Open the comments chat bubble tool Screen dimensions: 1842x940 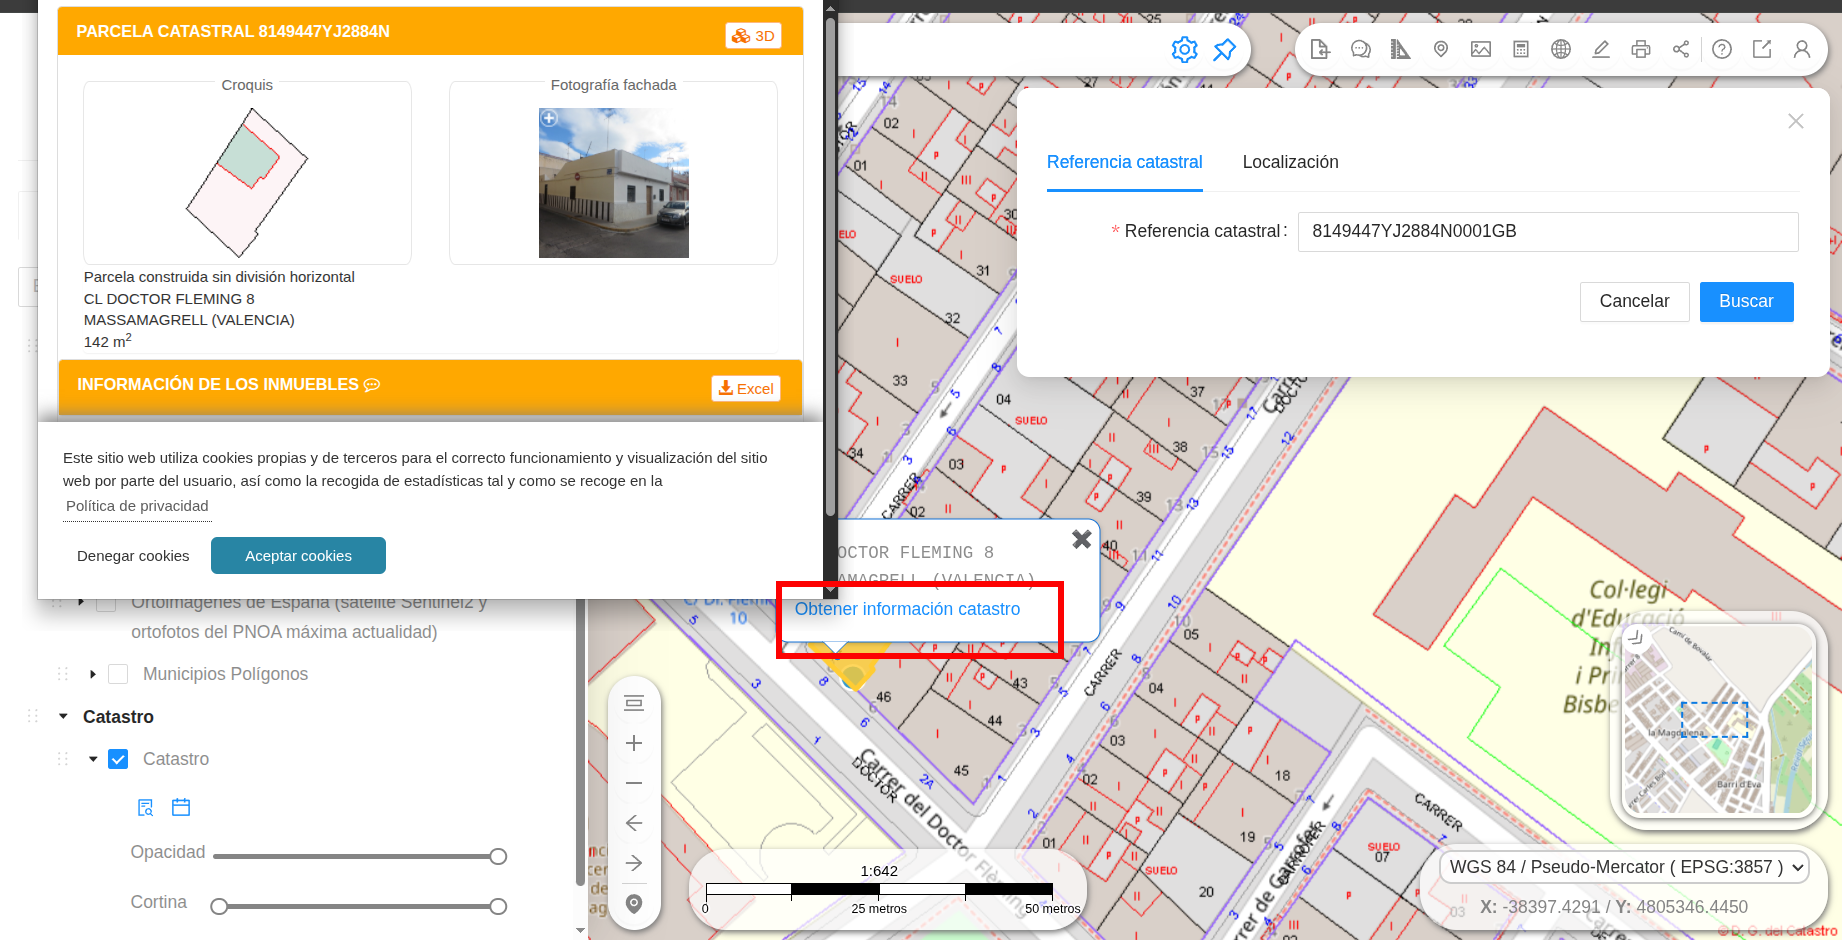(1360, 49)
